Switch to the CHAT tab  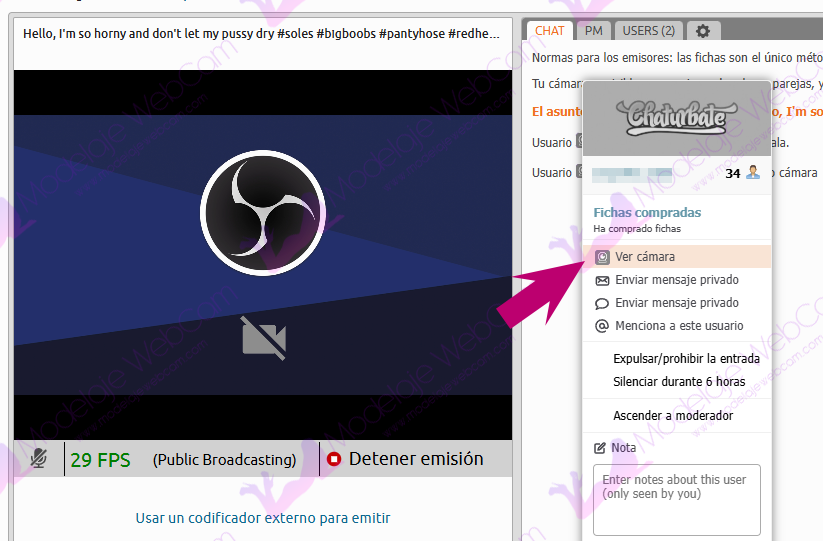click(x=549, y=31)
